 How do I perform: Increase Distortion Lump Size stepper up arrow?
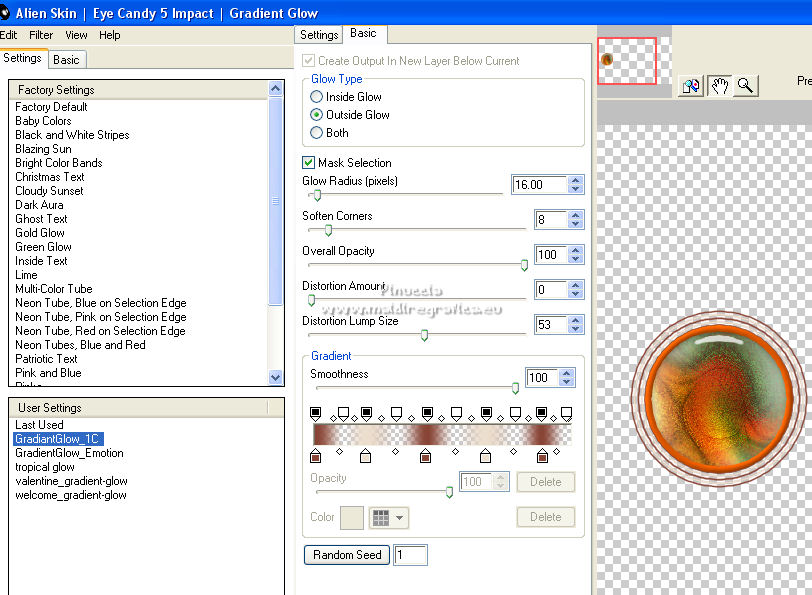[575, 320]
